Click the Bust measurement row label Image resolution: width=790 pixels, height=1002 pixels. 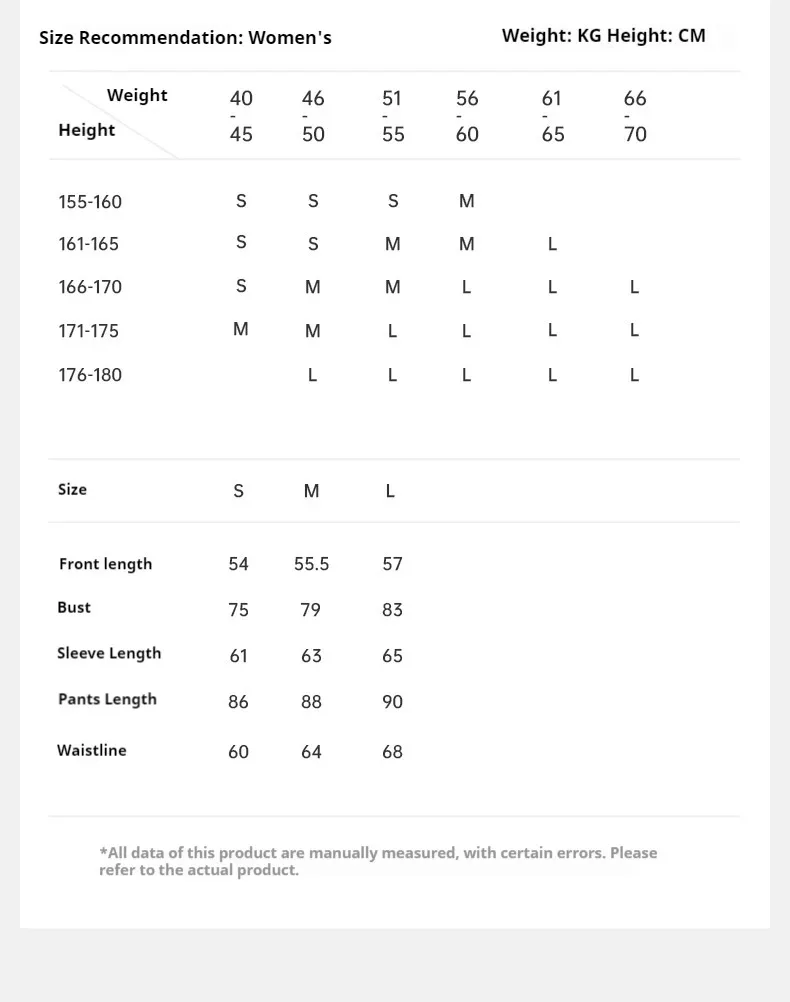pyautogui.click(x=74, y=608)
